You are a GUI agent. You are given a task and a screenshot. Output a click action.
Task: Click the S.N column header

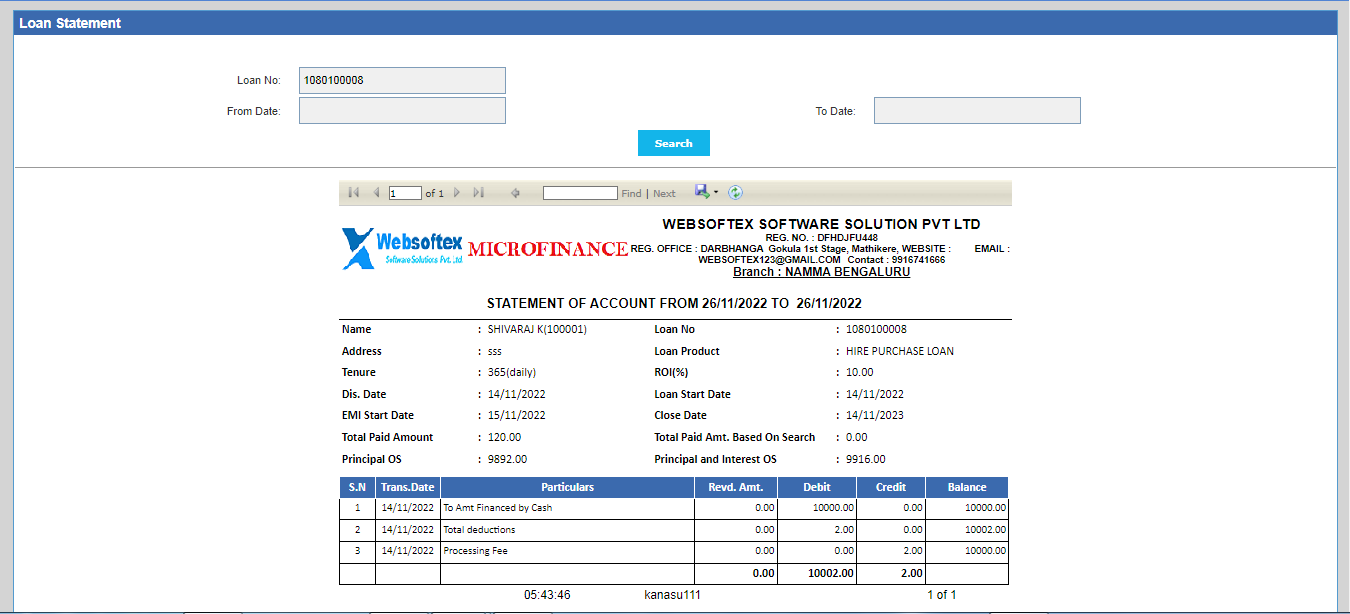357,487
